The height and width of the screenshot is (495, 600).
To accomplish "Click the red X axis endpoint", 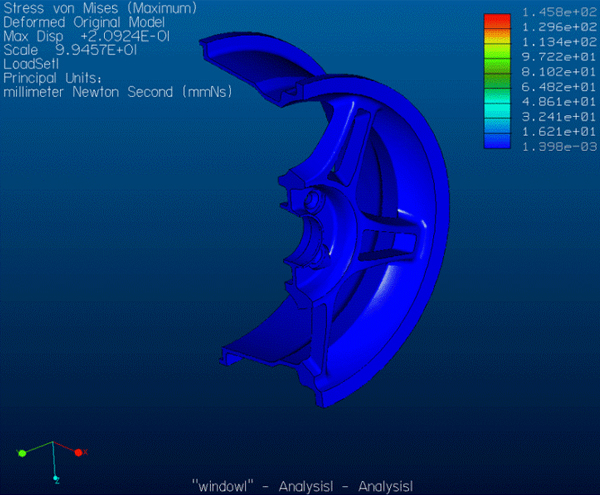I will pos(78,452).
